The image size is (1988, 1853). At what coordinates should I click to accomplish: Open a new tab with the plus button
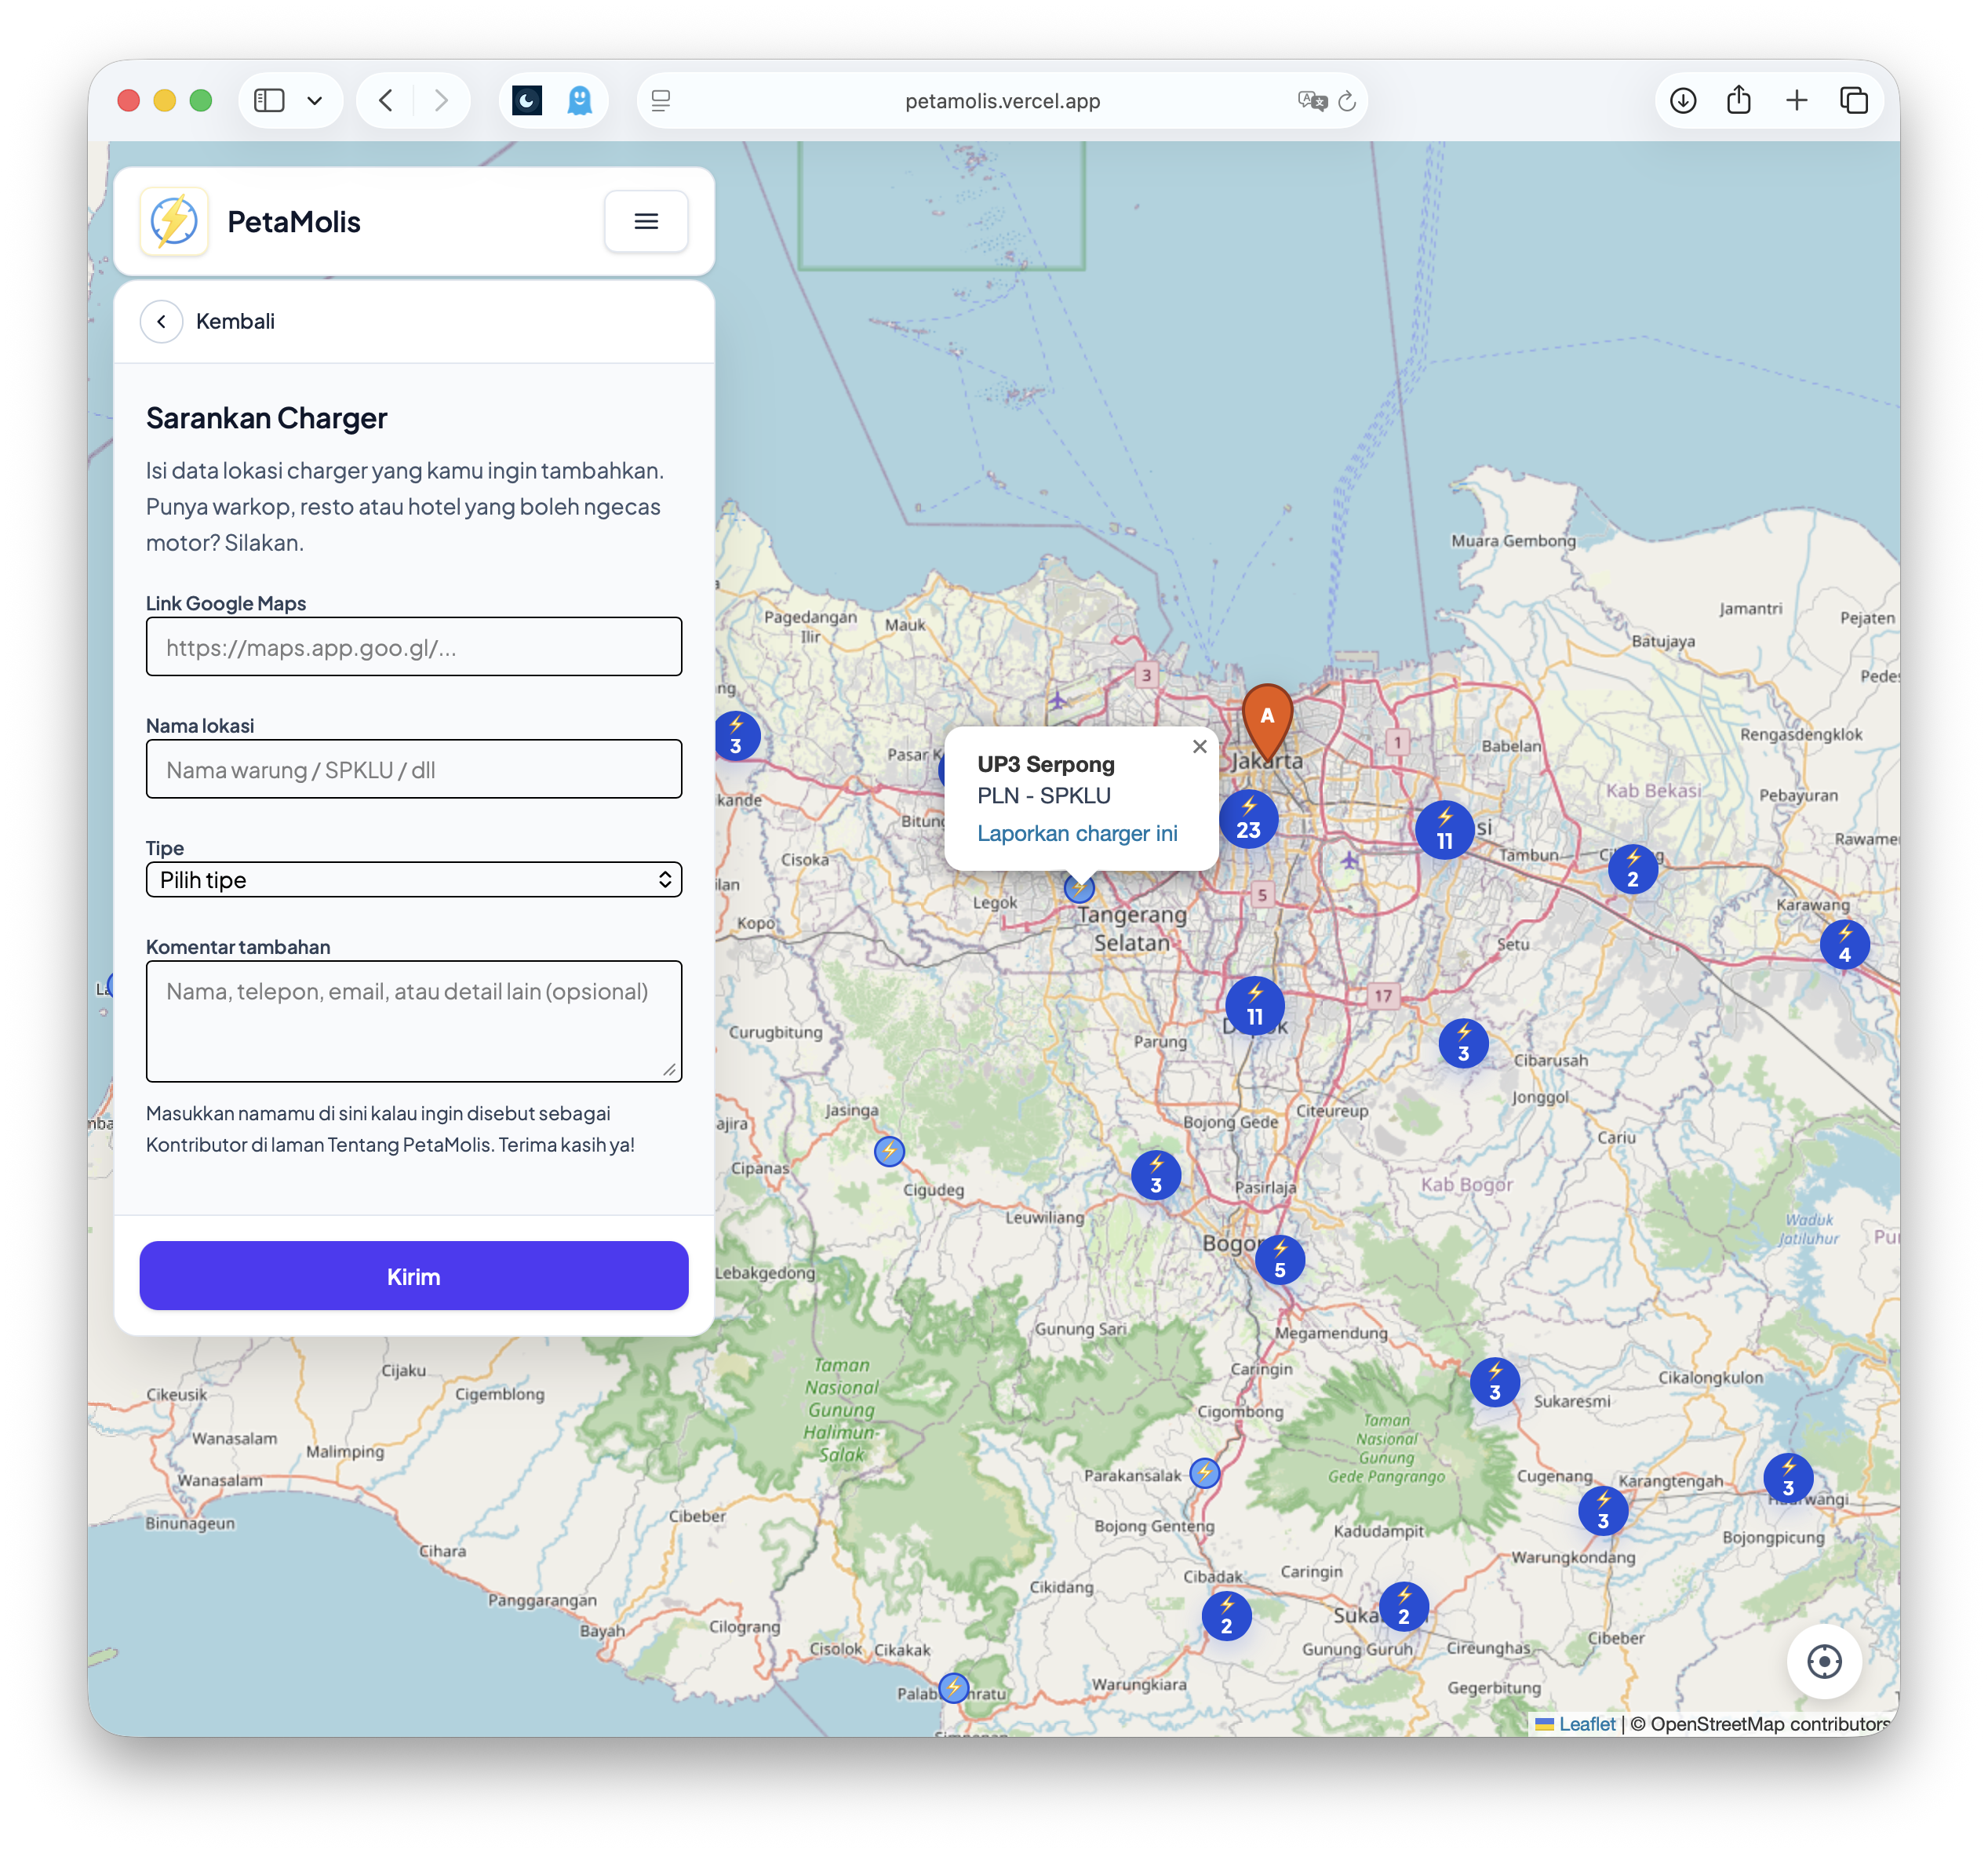tap(1797, 100)
